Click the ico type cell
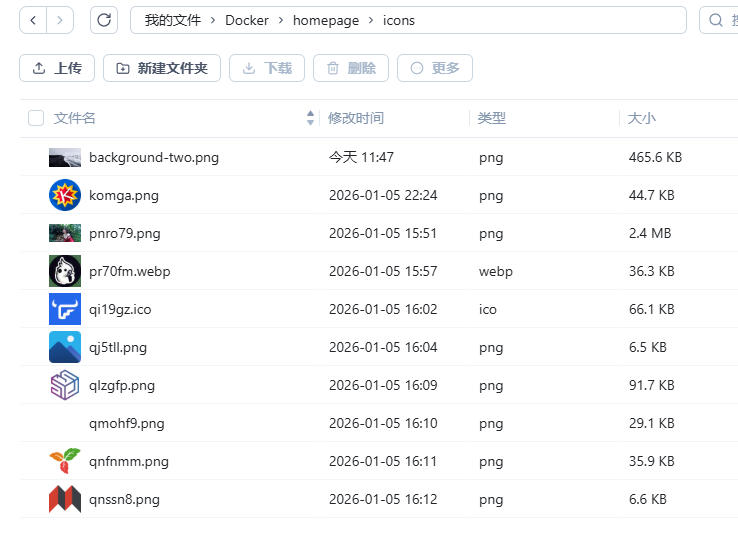738x543 pixels. 488,310
